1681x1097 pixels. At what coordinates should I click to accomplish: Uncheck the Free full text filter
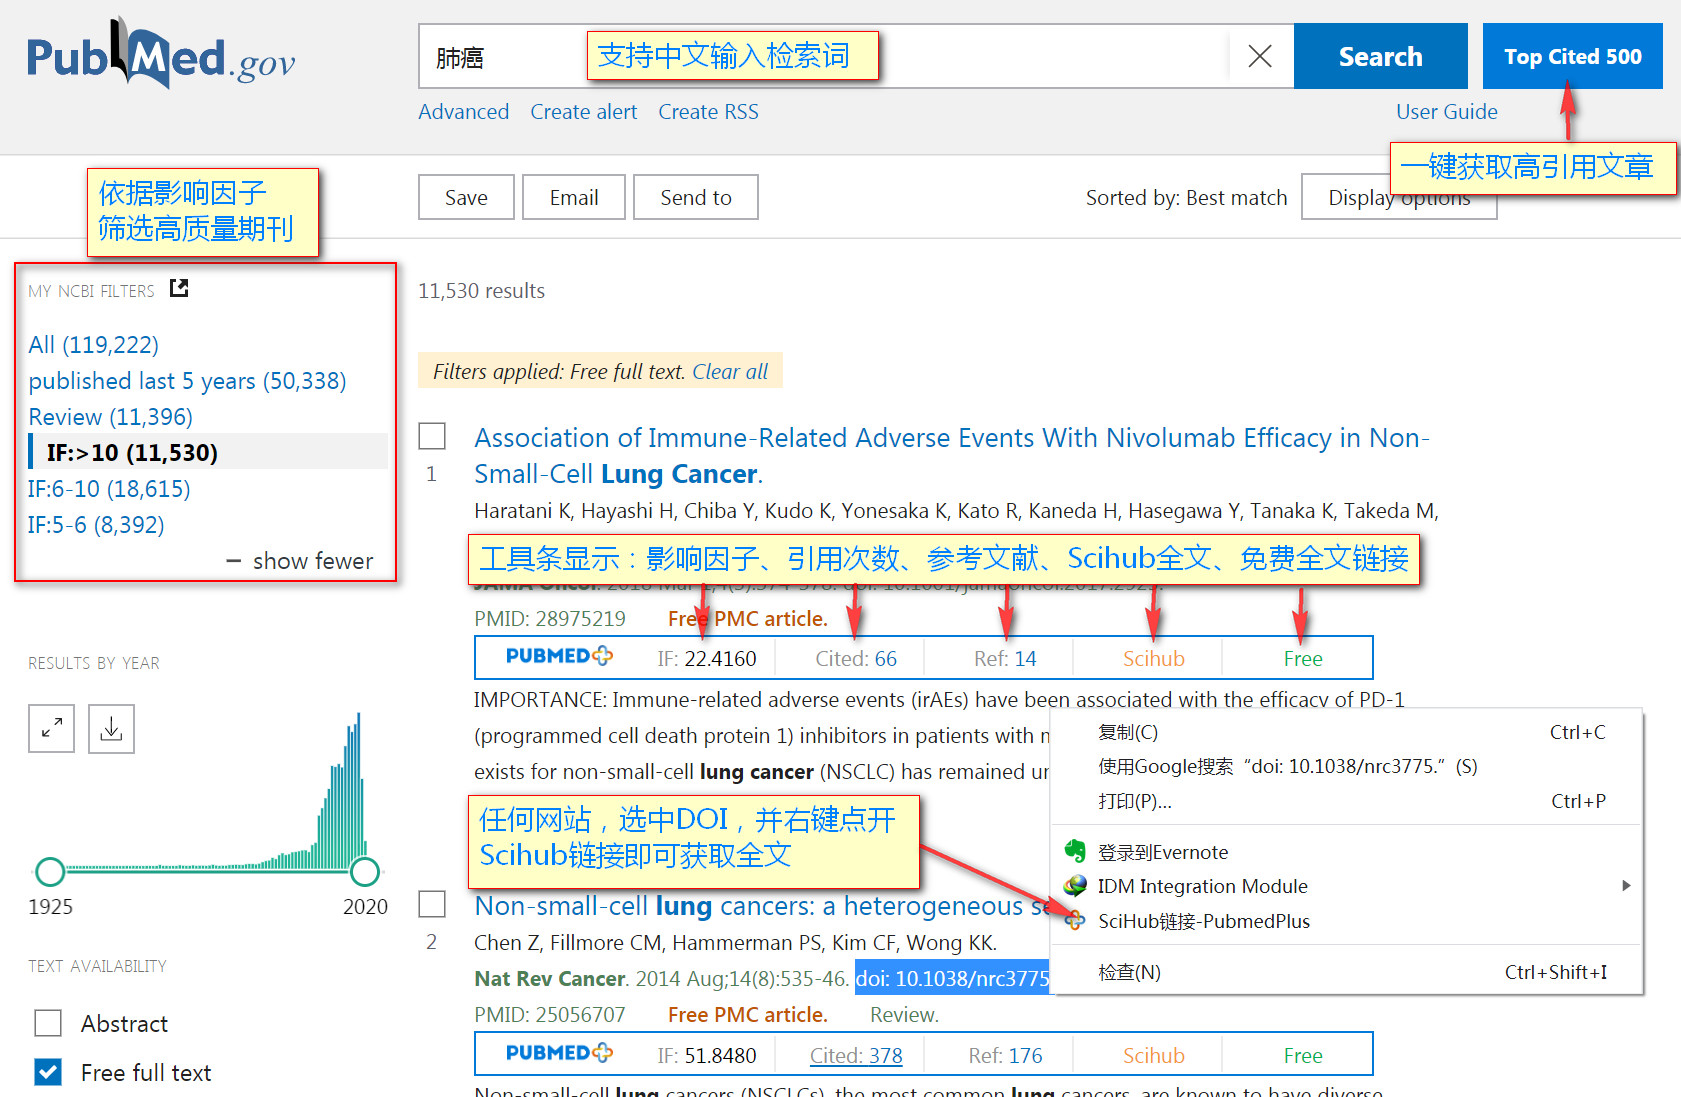point(47,1071)
